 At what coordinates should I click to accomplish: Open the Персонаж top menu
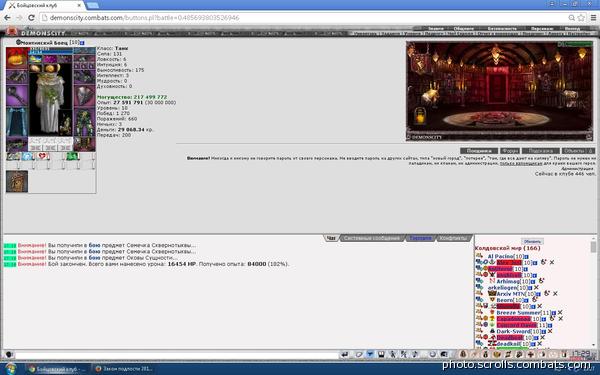pos(542,29)
